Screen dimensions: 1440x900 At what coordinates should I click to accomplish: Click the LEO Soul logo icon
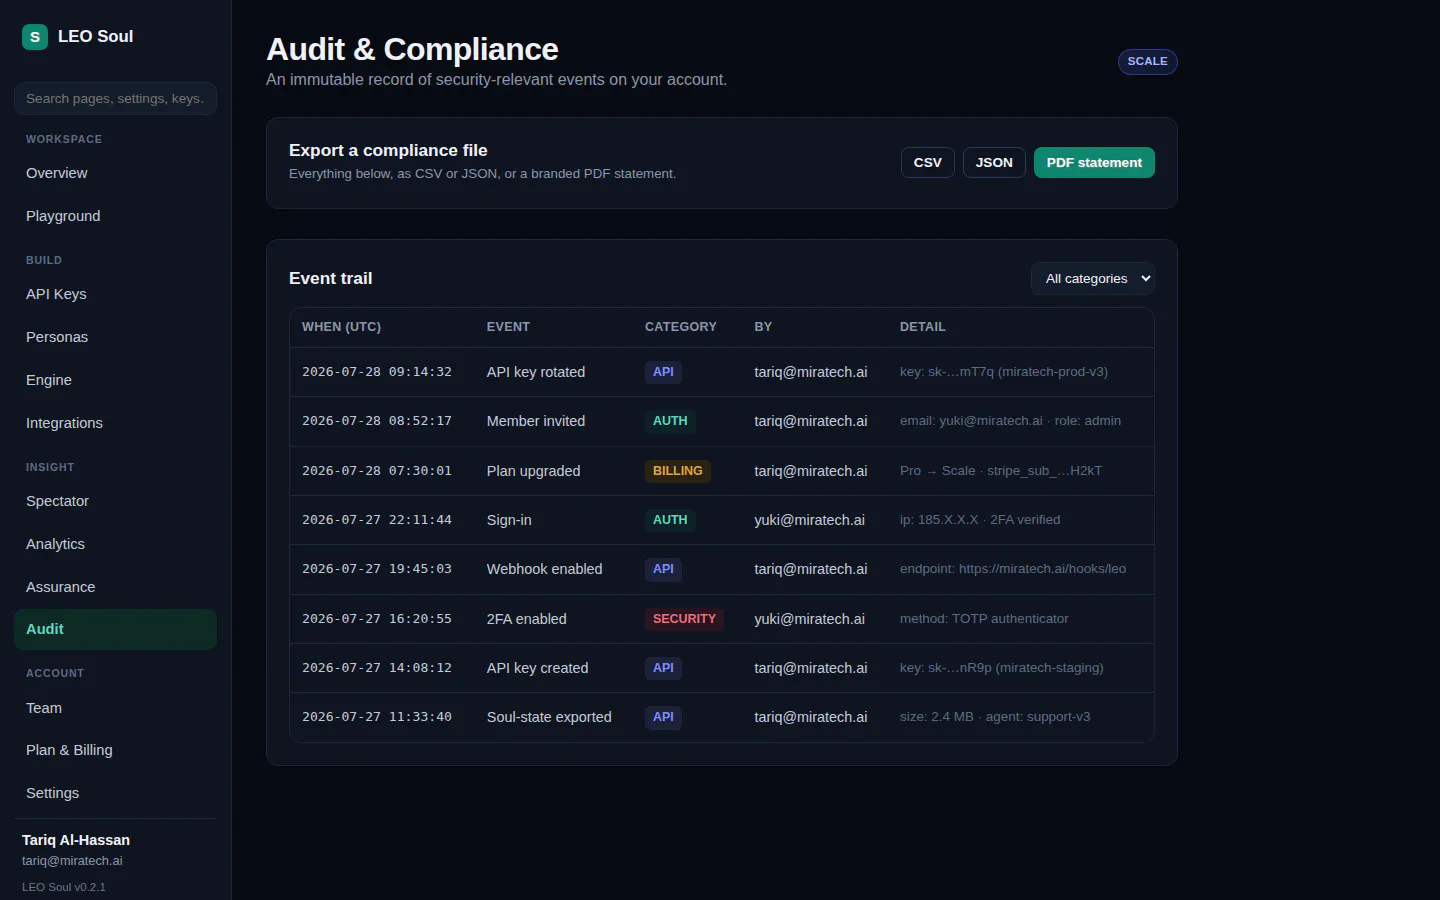pyautogui.click(x=35, y=37)
